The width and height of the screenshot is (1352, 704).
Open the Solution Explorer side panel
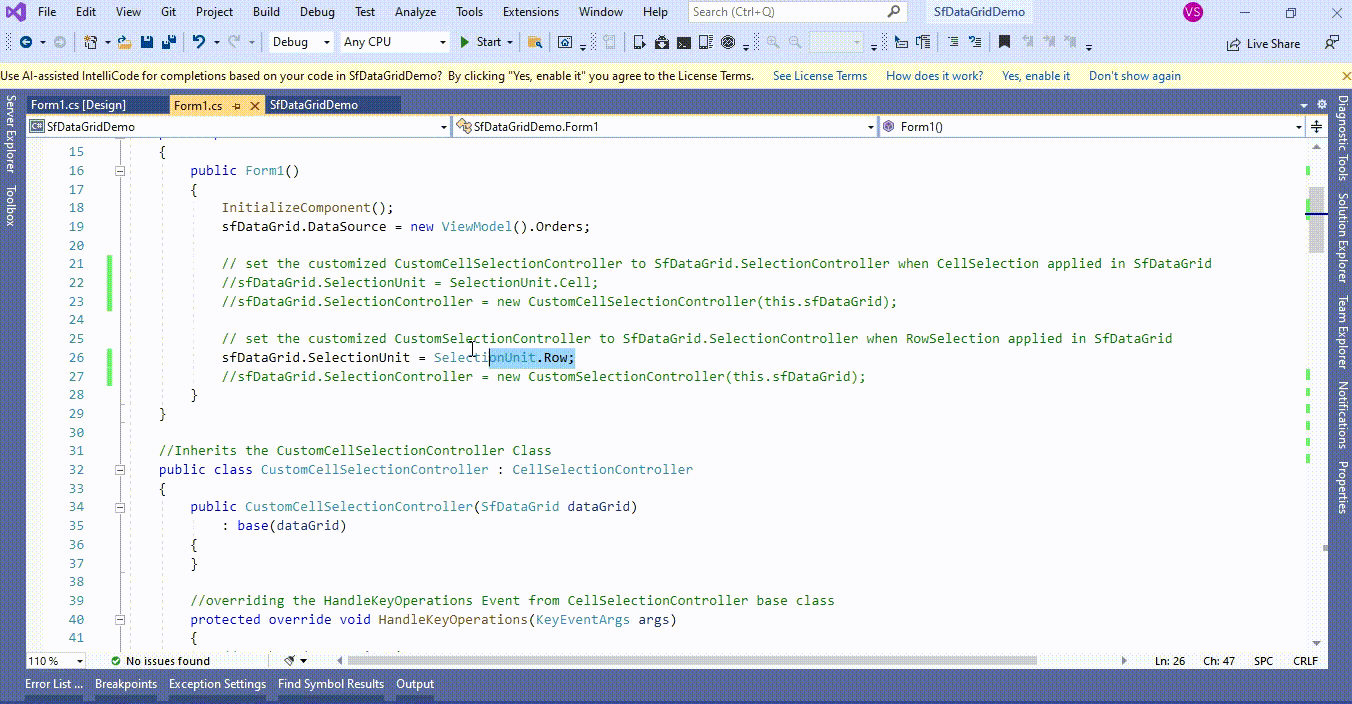[x=1343, y=238]
